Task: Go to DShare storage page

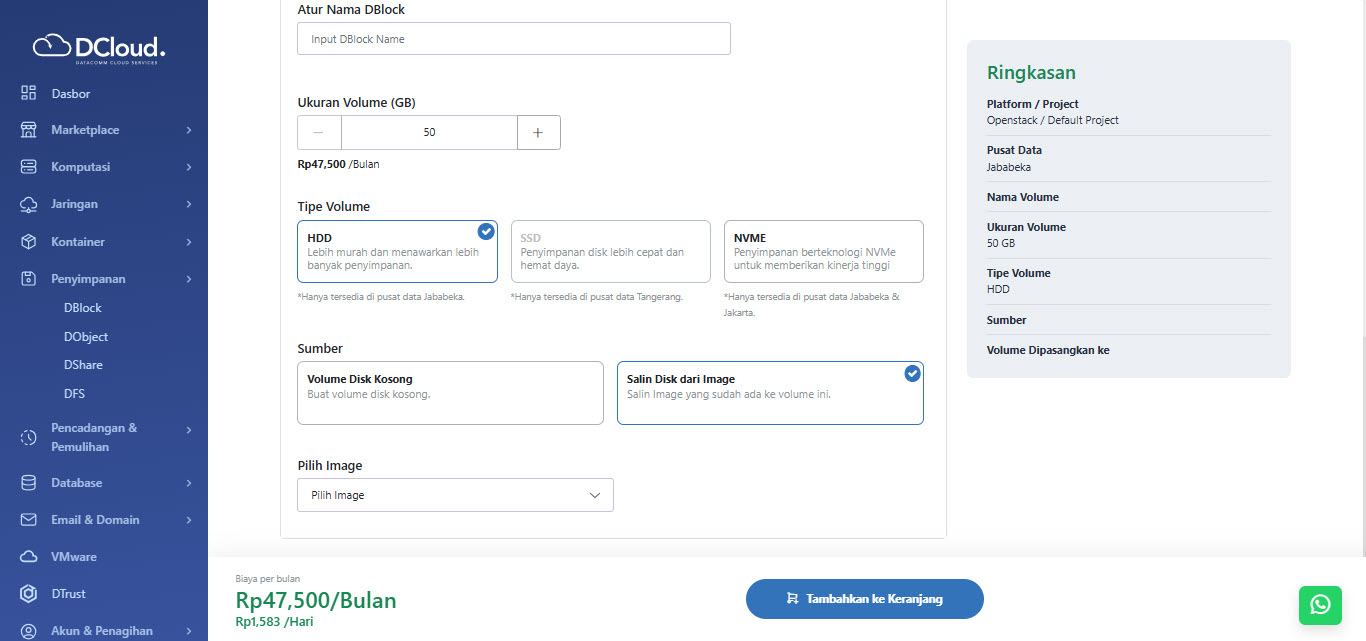Action: (x=83, y=365)
